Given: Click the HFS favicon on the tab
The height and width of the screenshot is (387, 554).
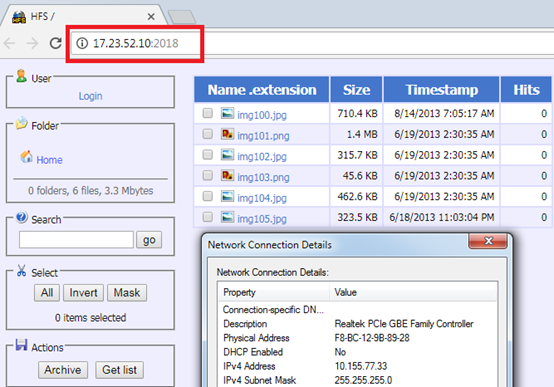Looking at the screenshot, I should pos(19,17).
